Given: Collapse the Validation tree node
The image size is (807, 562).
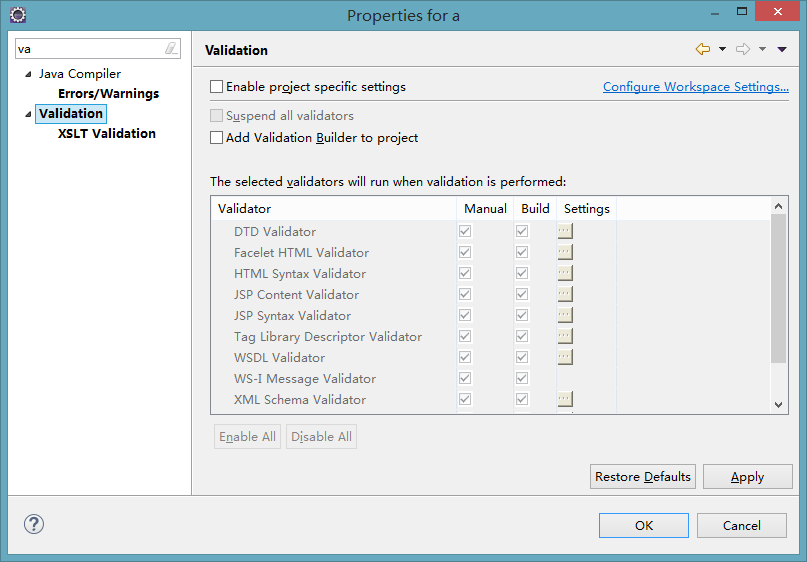Looking at the screenshot, I should click(28, 115).
